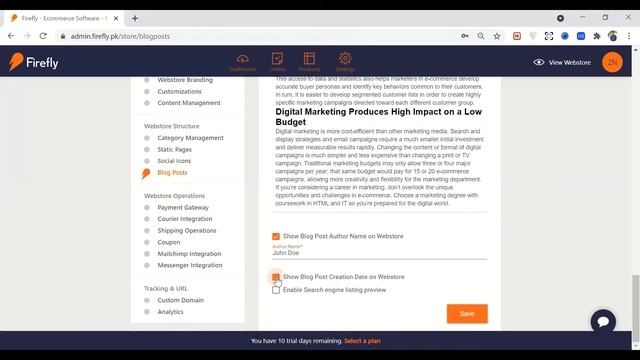
Task: Open Social Icons in sidebar
Action: pos(174,161)
